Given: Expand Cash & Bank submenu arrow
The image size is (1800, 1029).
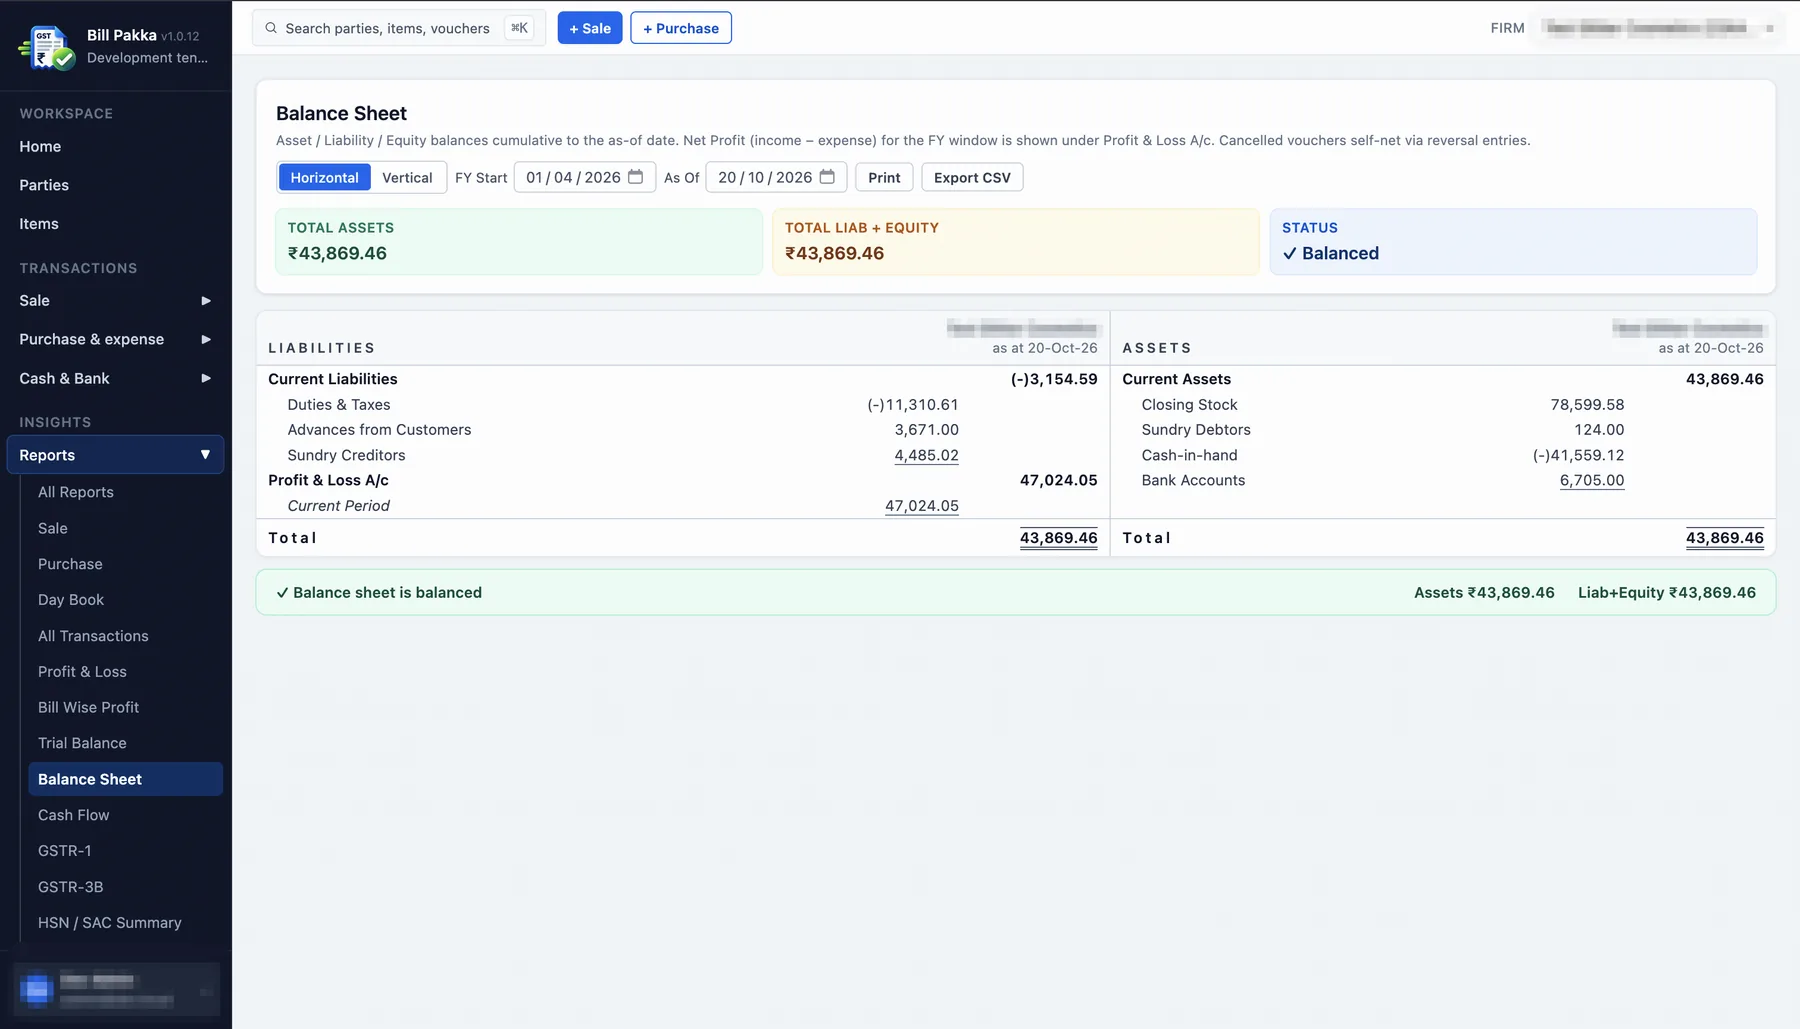Looking at the screenshot, I should tap(206, 378).
